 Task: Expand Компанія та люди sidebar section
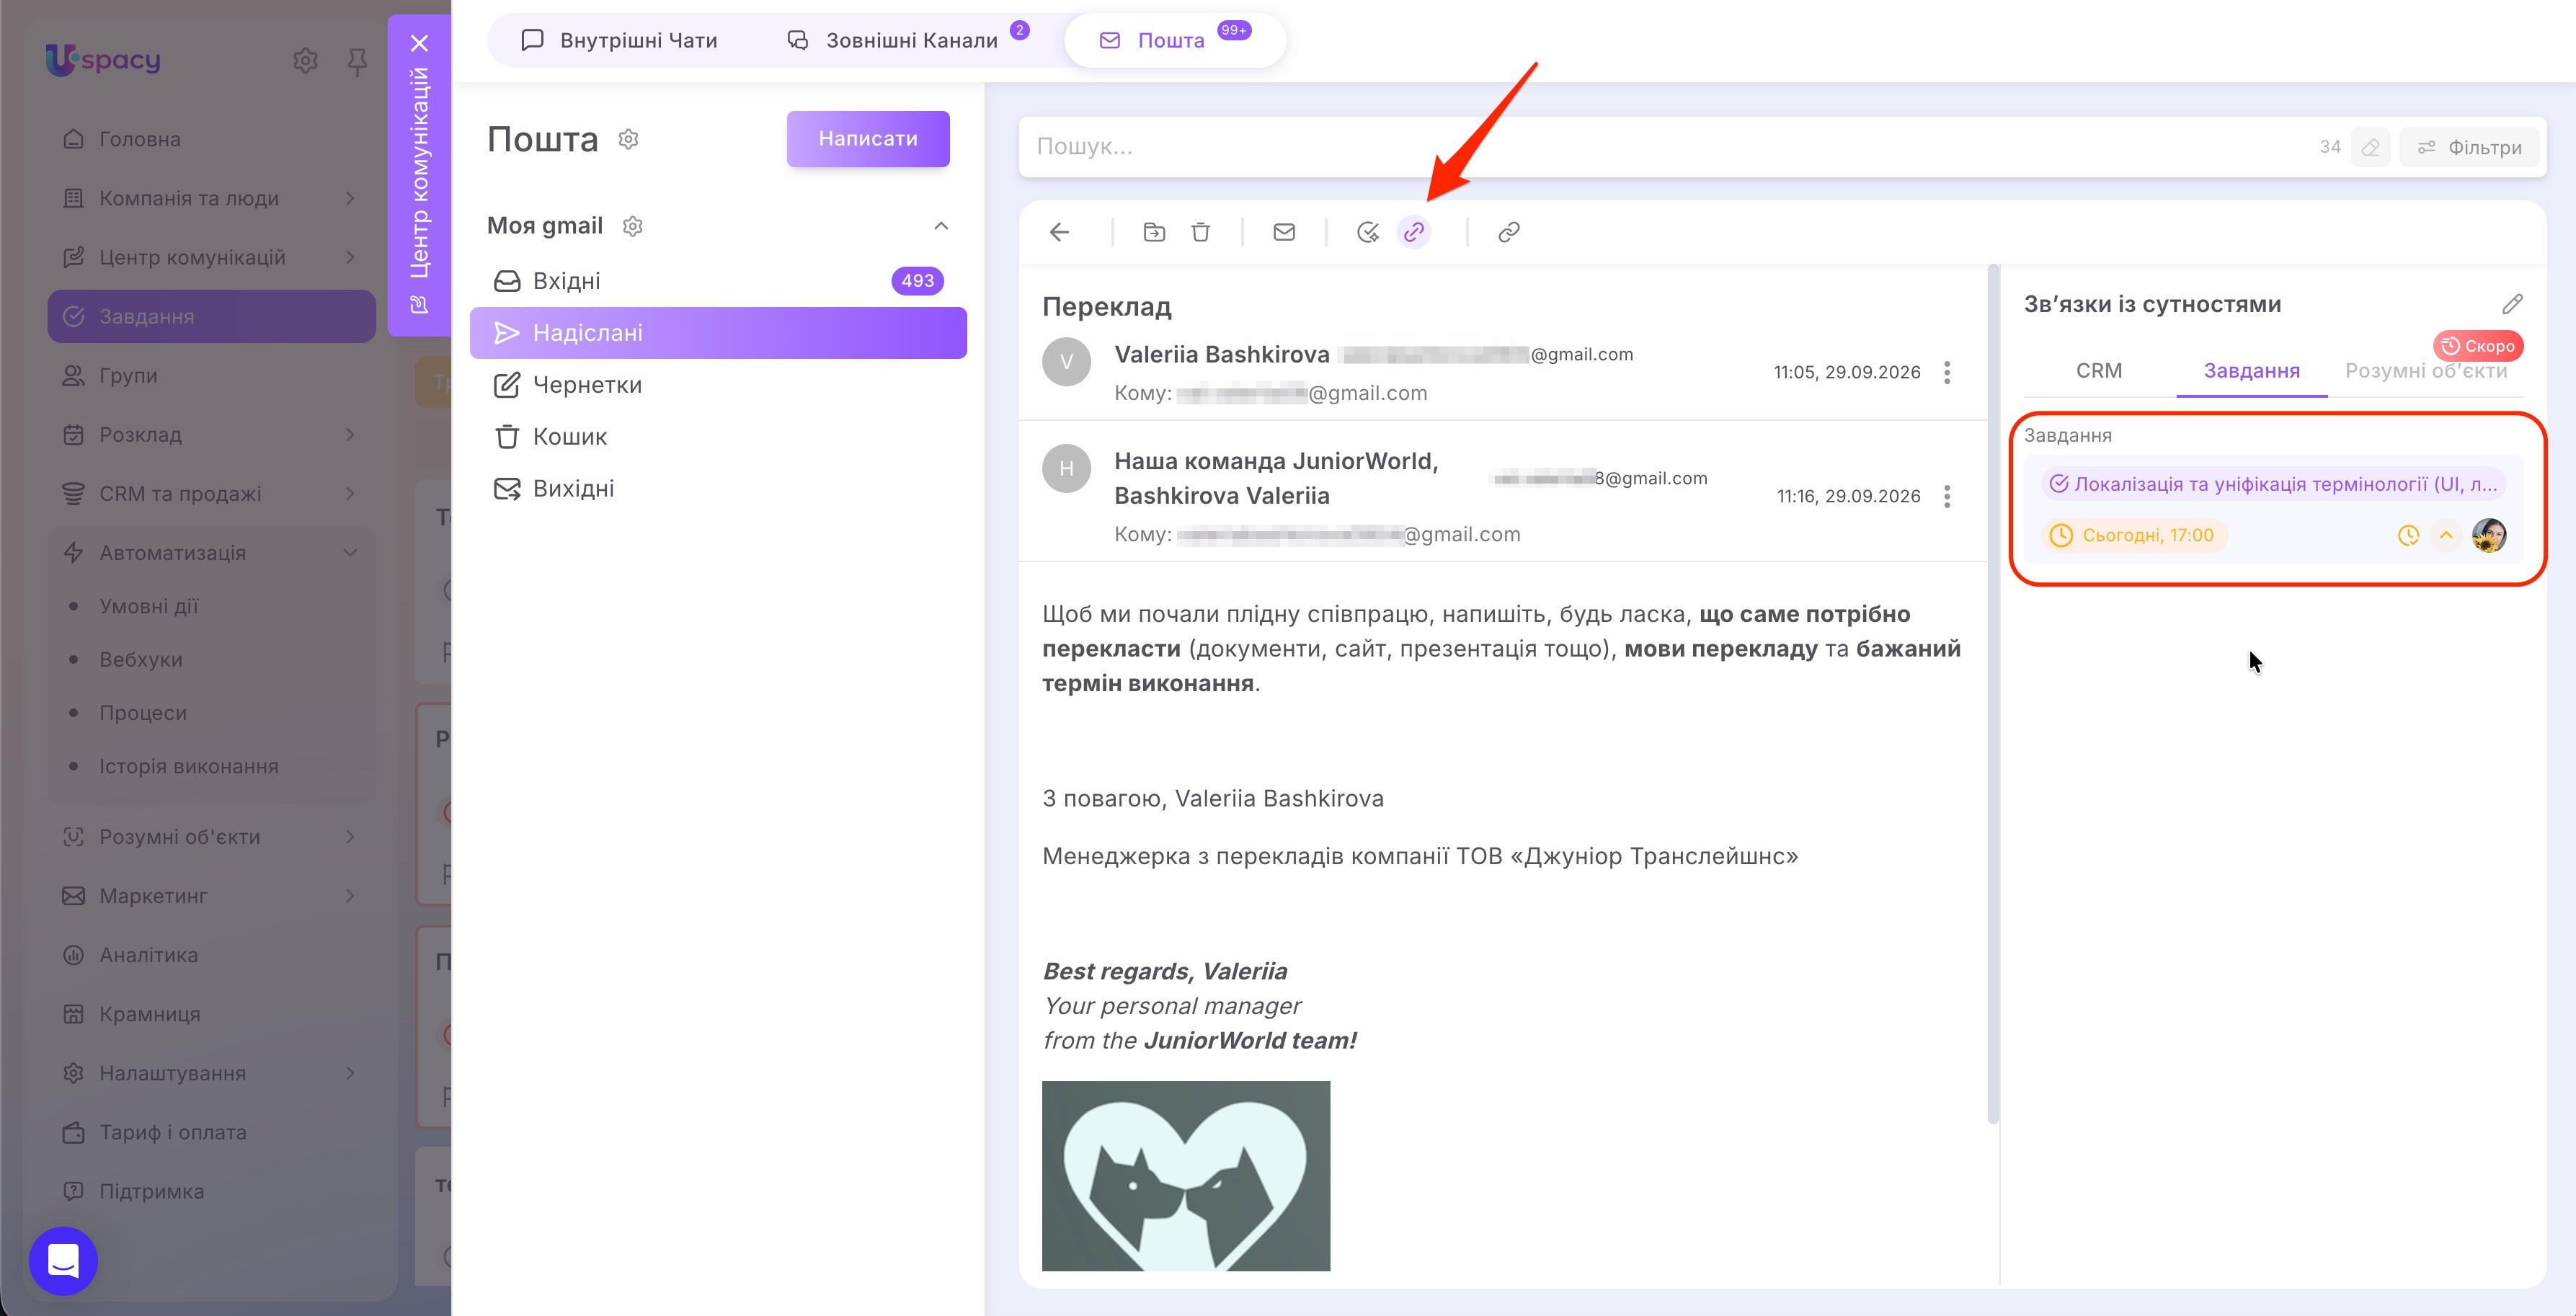[x=350, y=198]
